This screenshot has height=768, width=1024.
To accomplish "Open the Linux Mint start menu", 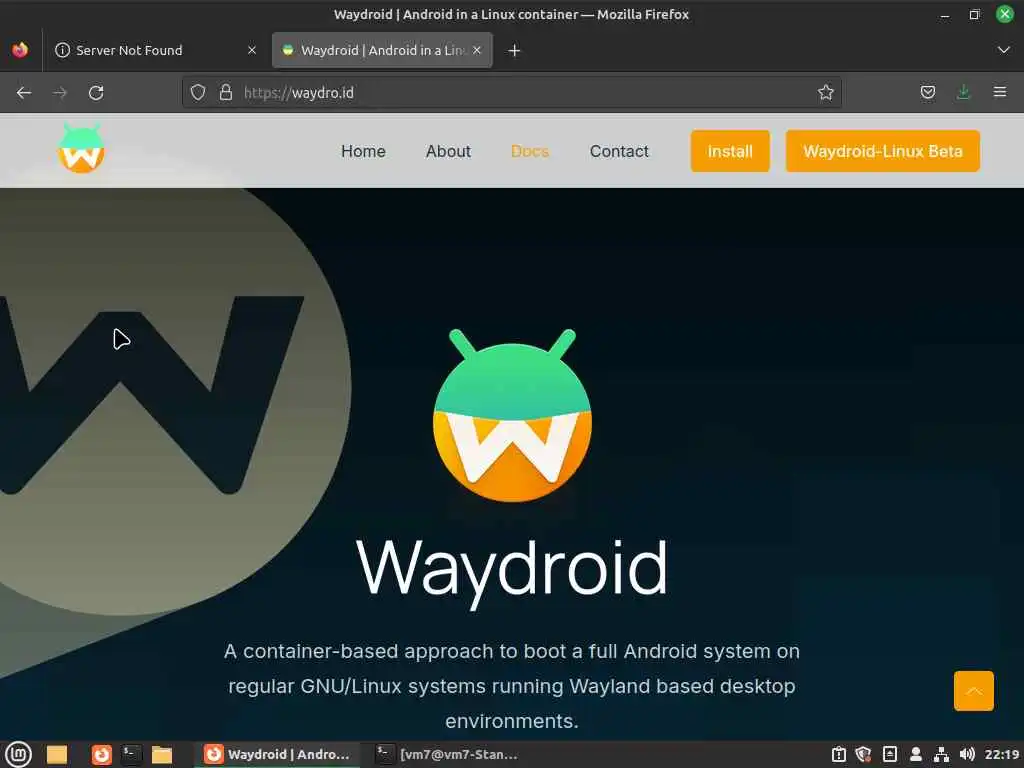I will tap(18, 754).
